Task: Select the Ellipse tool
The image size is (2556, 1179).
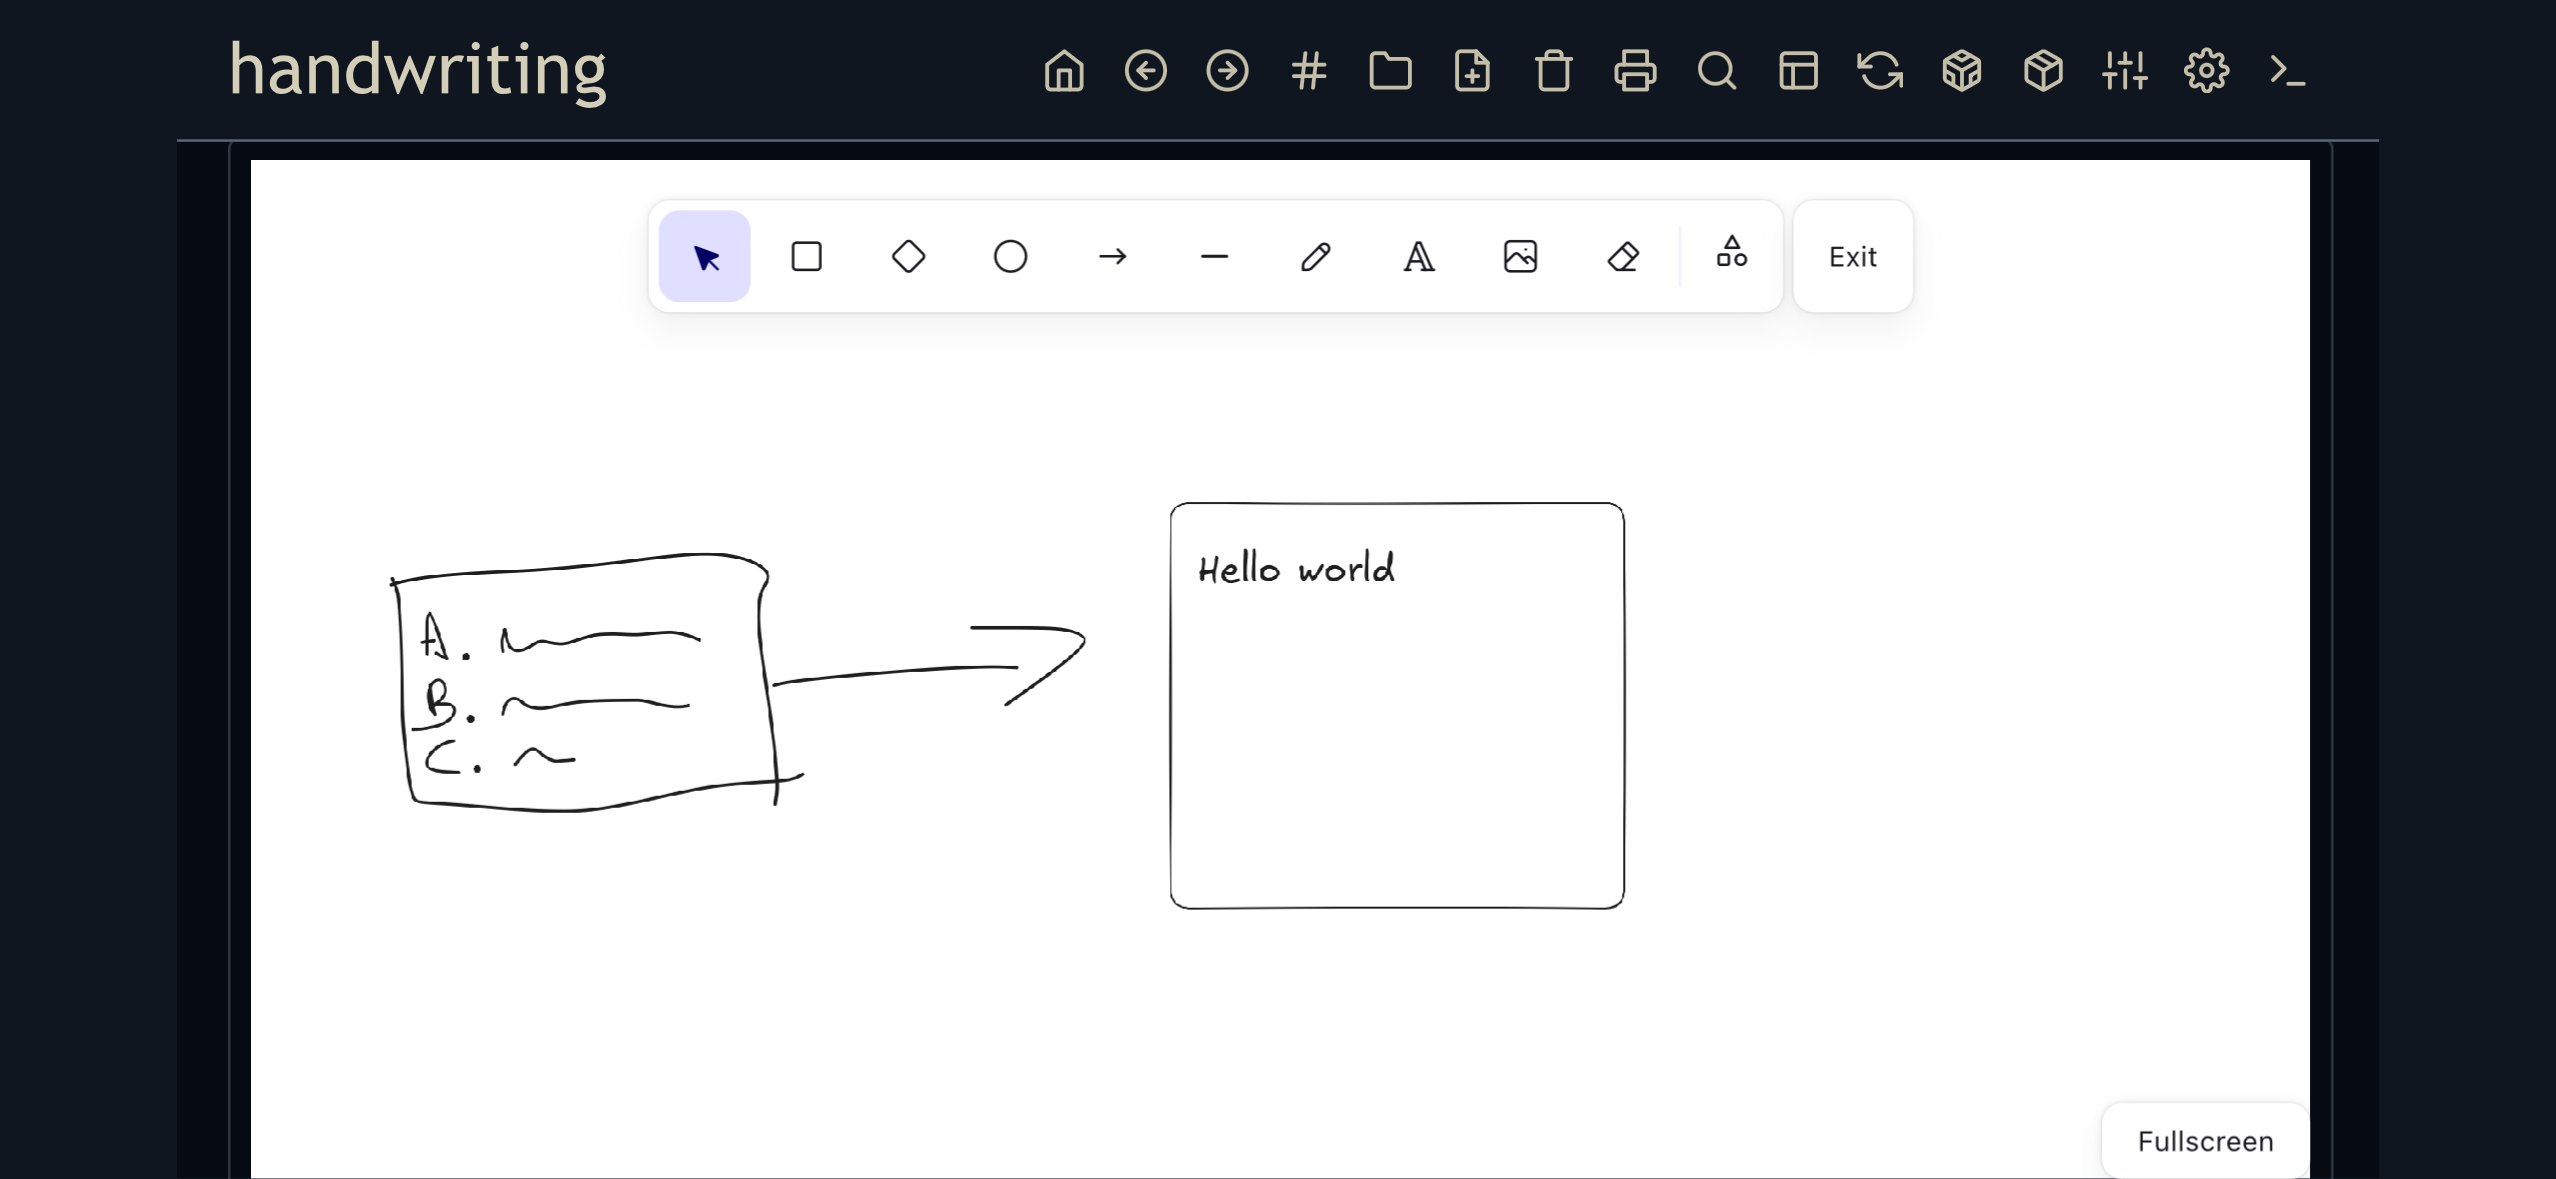Action: (1010, 257)
